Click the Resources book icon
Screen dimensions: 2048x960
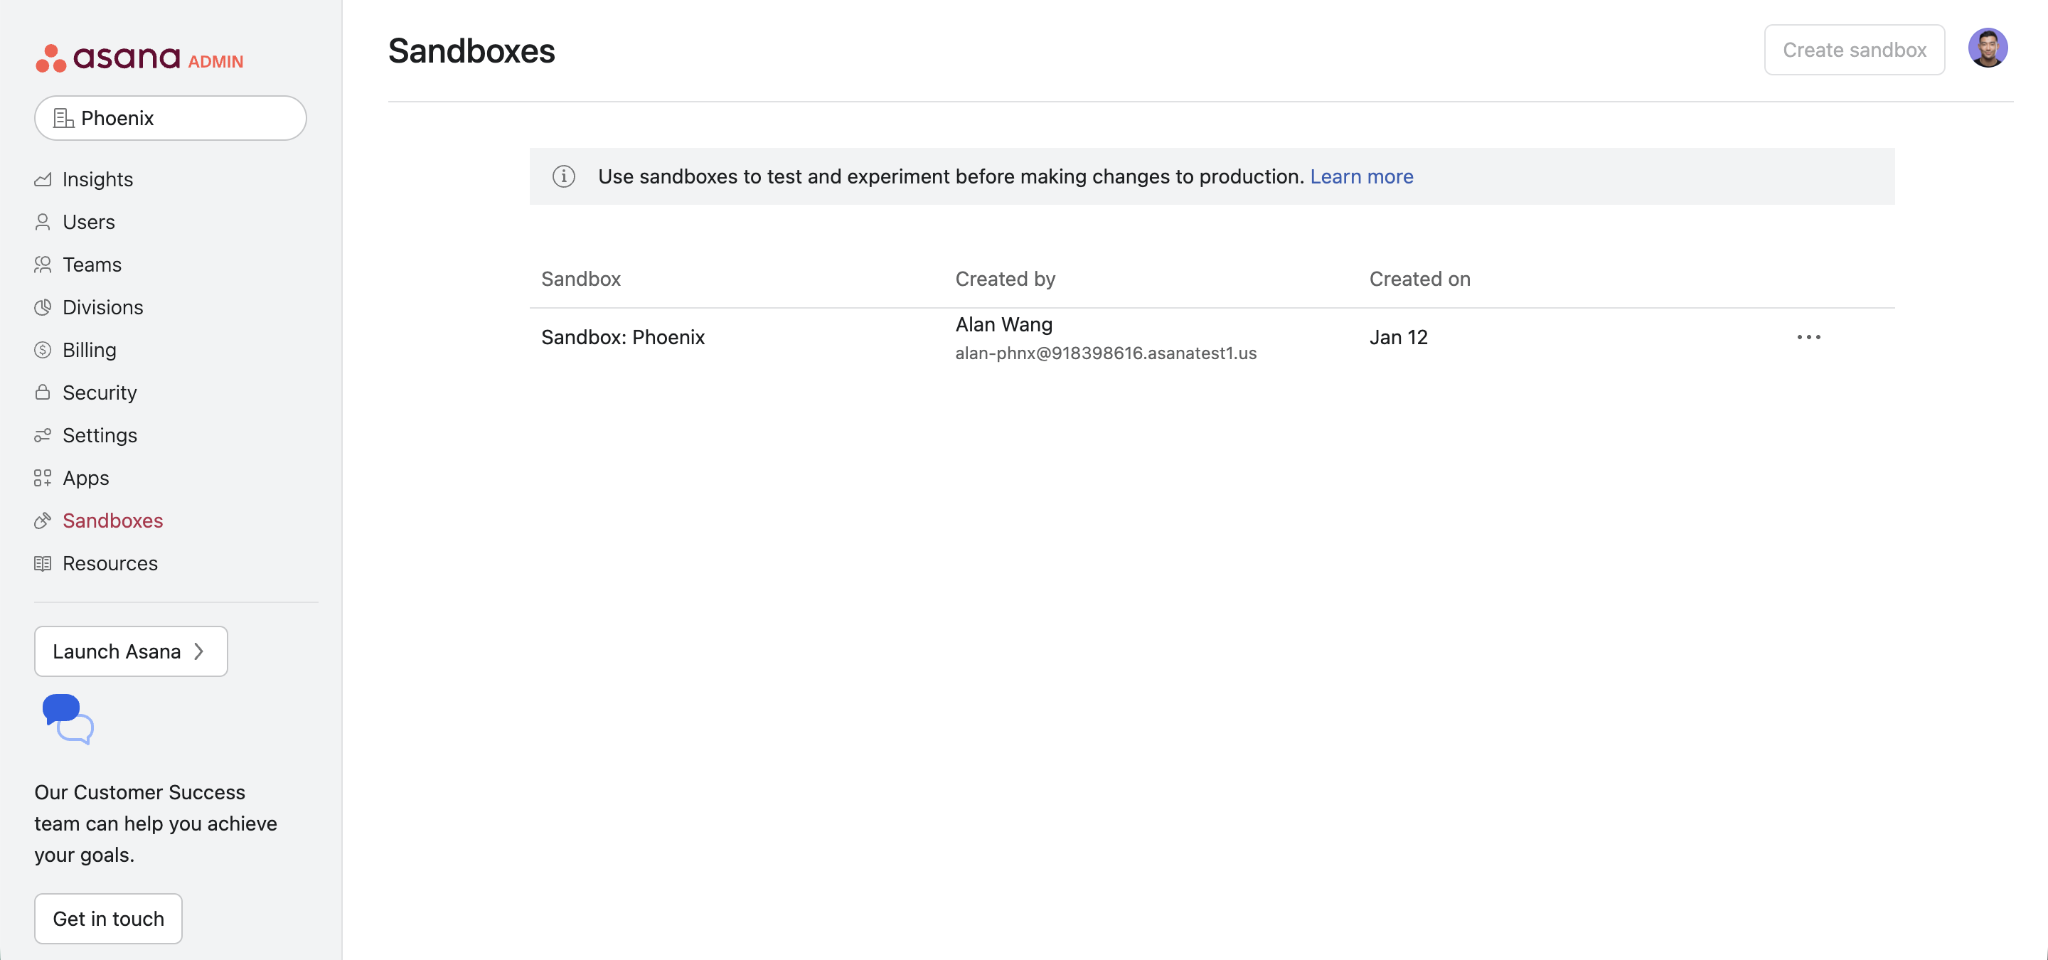[42, 564]
